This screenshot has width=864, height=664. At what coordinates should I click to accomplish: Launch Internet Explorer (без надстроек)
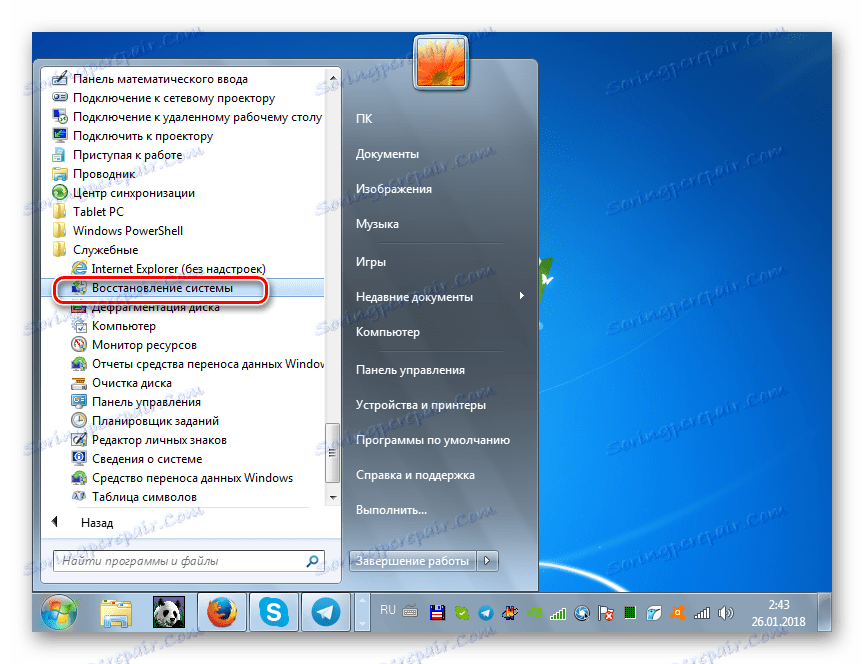(x=169, y=269)
